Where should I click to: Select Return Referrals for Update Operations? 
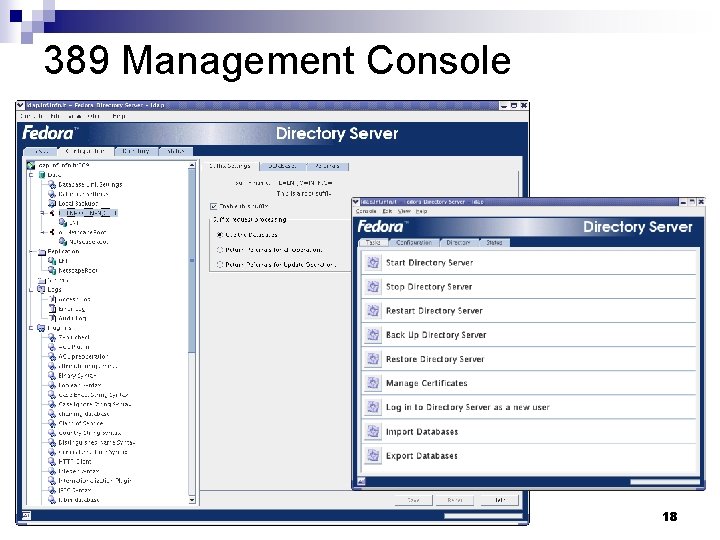coord(219,264)
